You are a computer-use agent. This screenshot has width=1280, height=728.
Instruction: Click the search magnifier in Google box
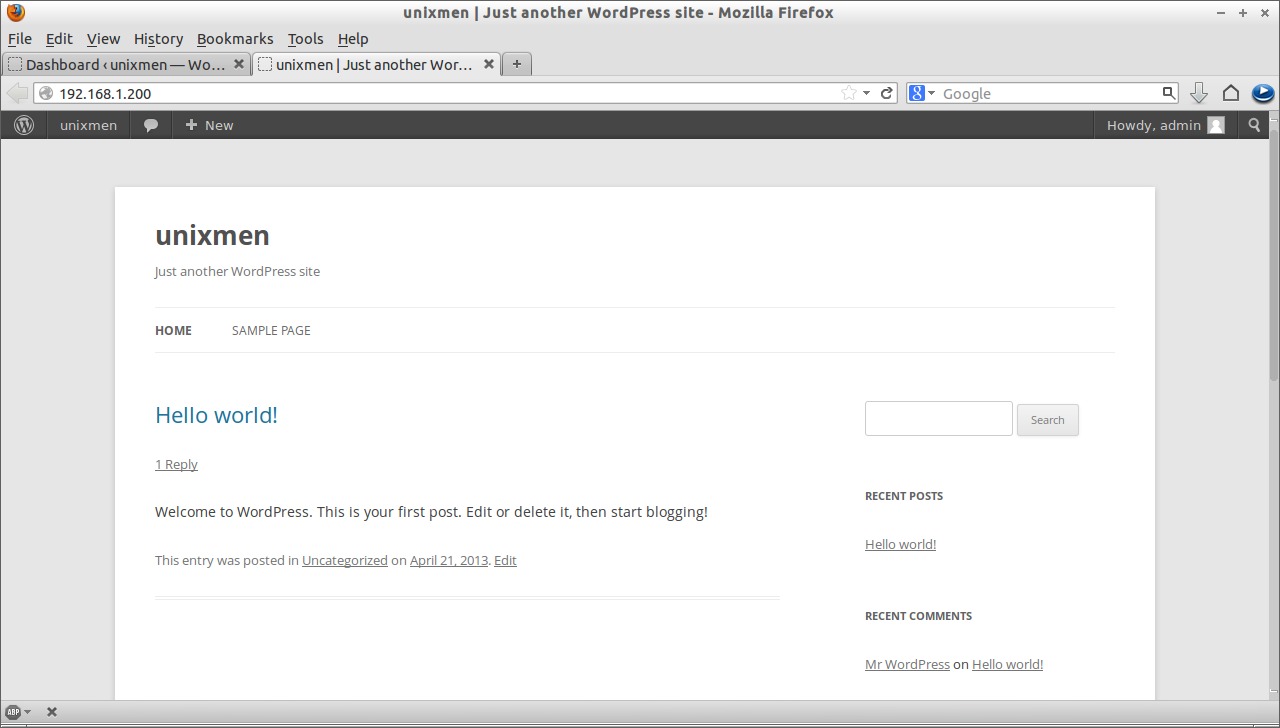1168,93
